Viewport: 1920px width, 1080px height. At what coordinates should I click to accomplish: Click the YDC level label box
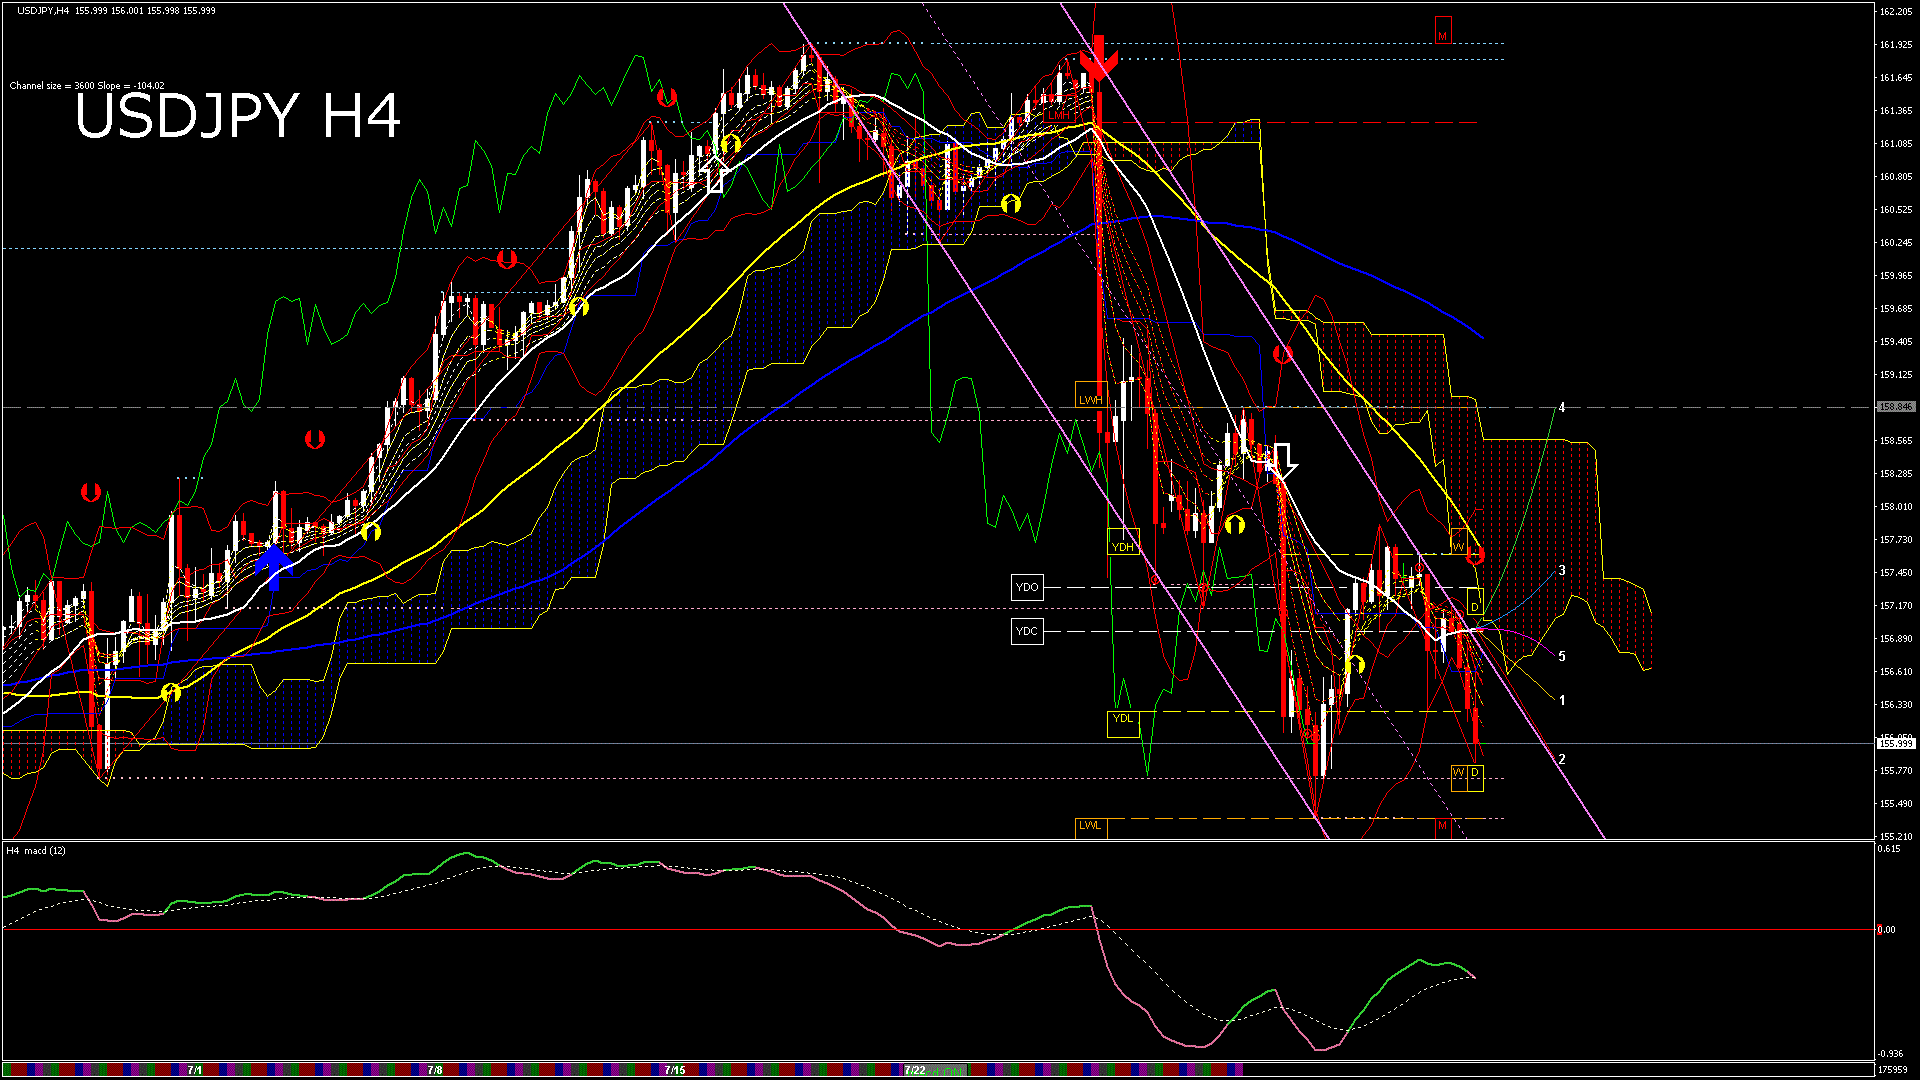[x=1027, y=631]
